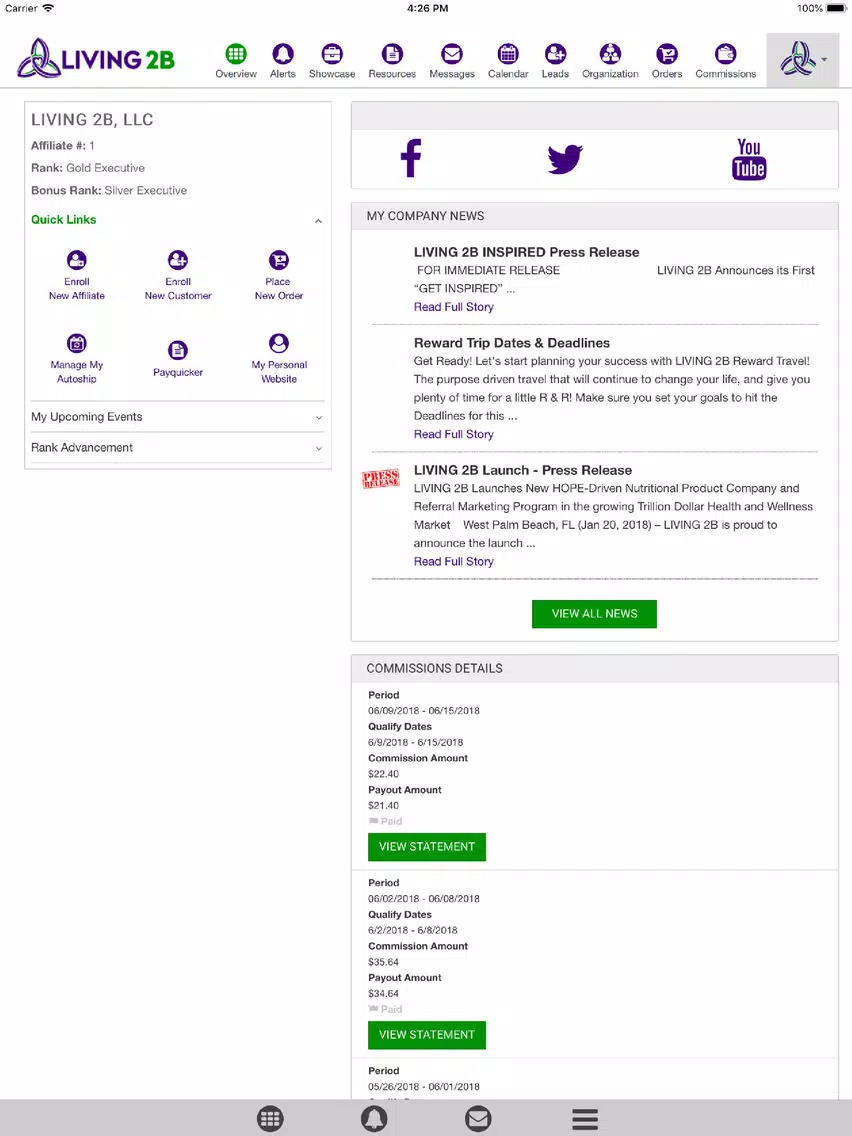Click the LIVING 2B logo
This screenshot has height=1136, width=852.
96,59
